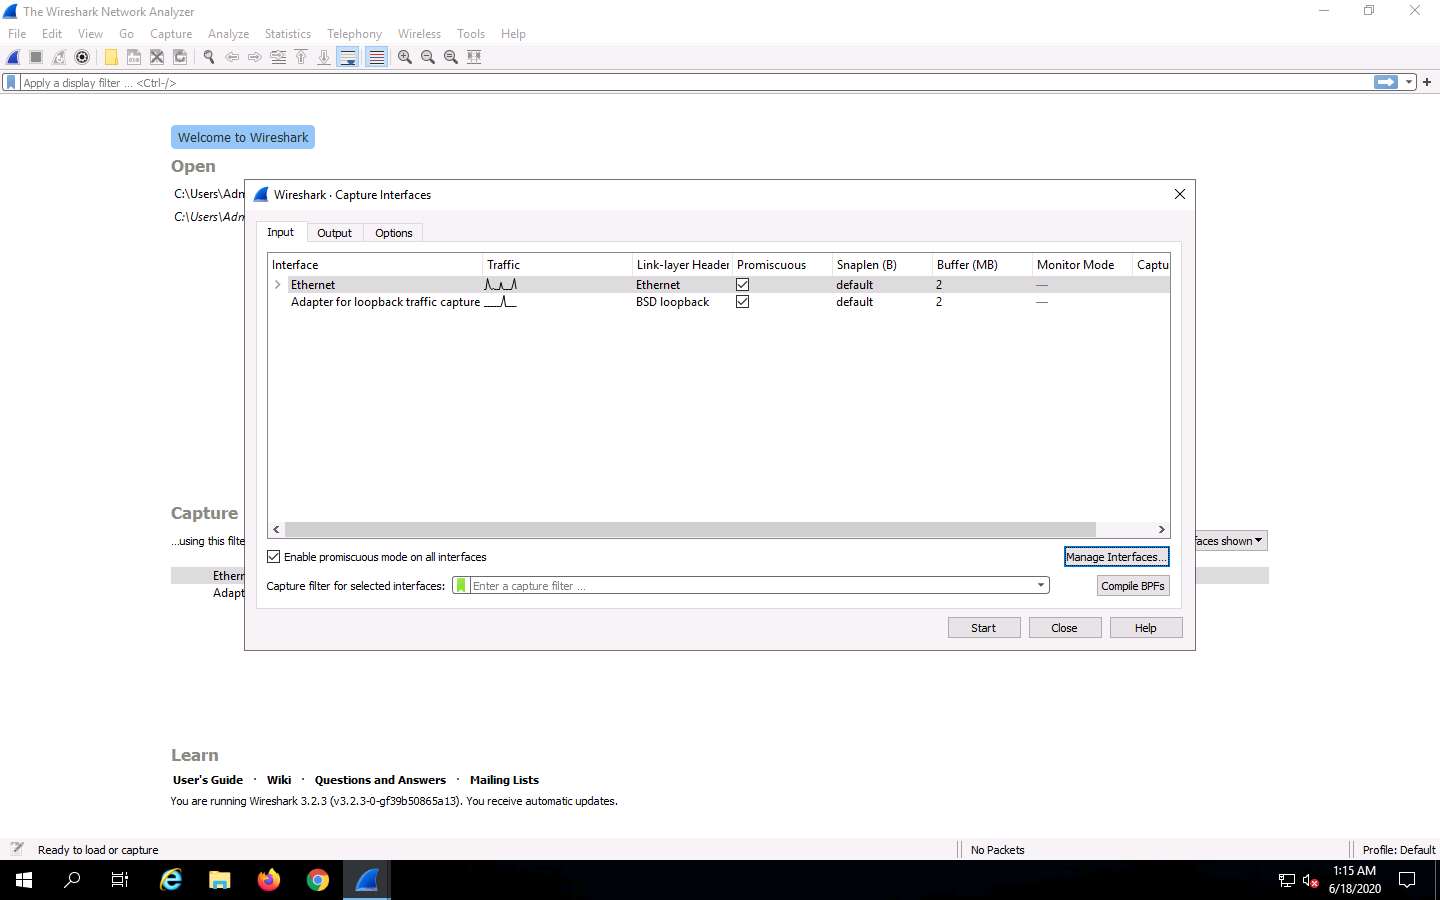
Task: Click the save capture file toolbar icon
Action: tap(134, 57)
